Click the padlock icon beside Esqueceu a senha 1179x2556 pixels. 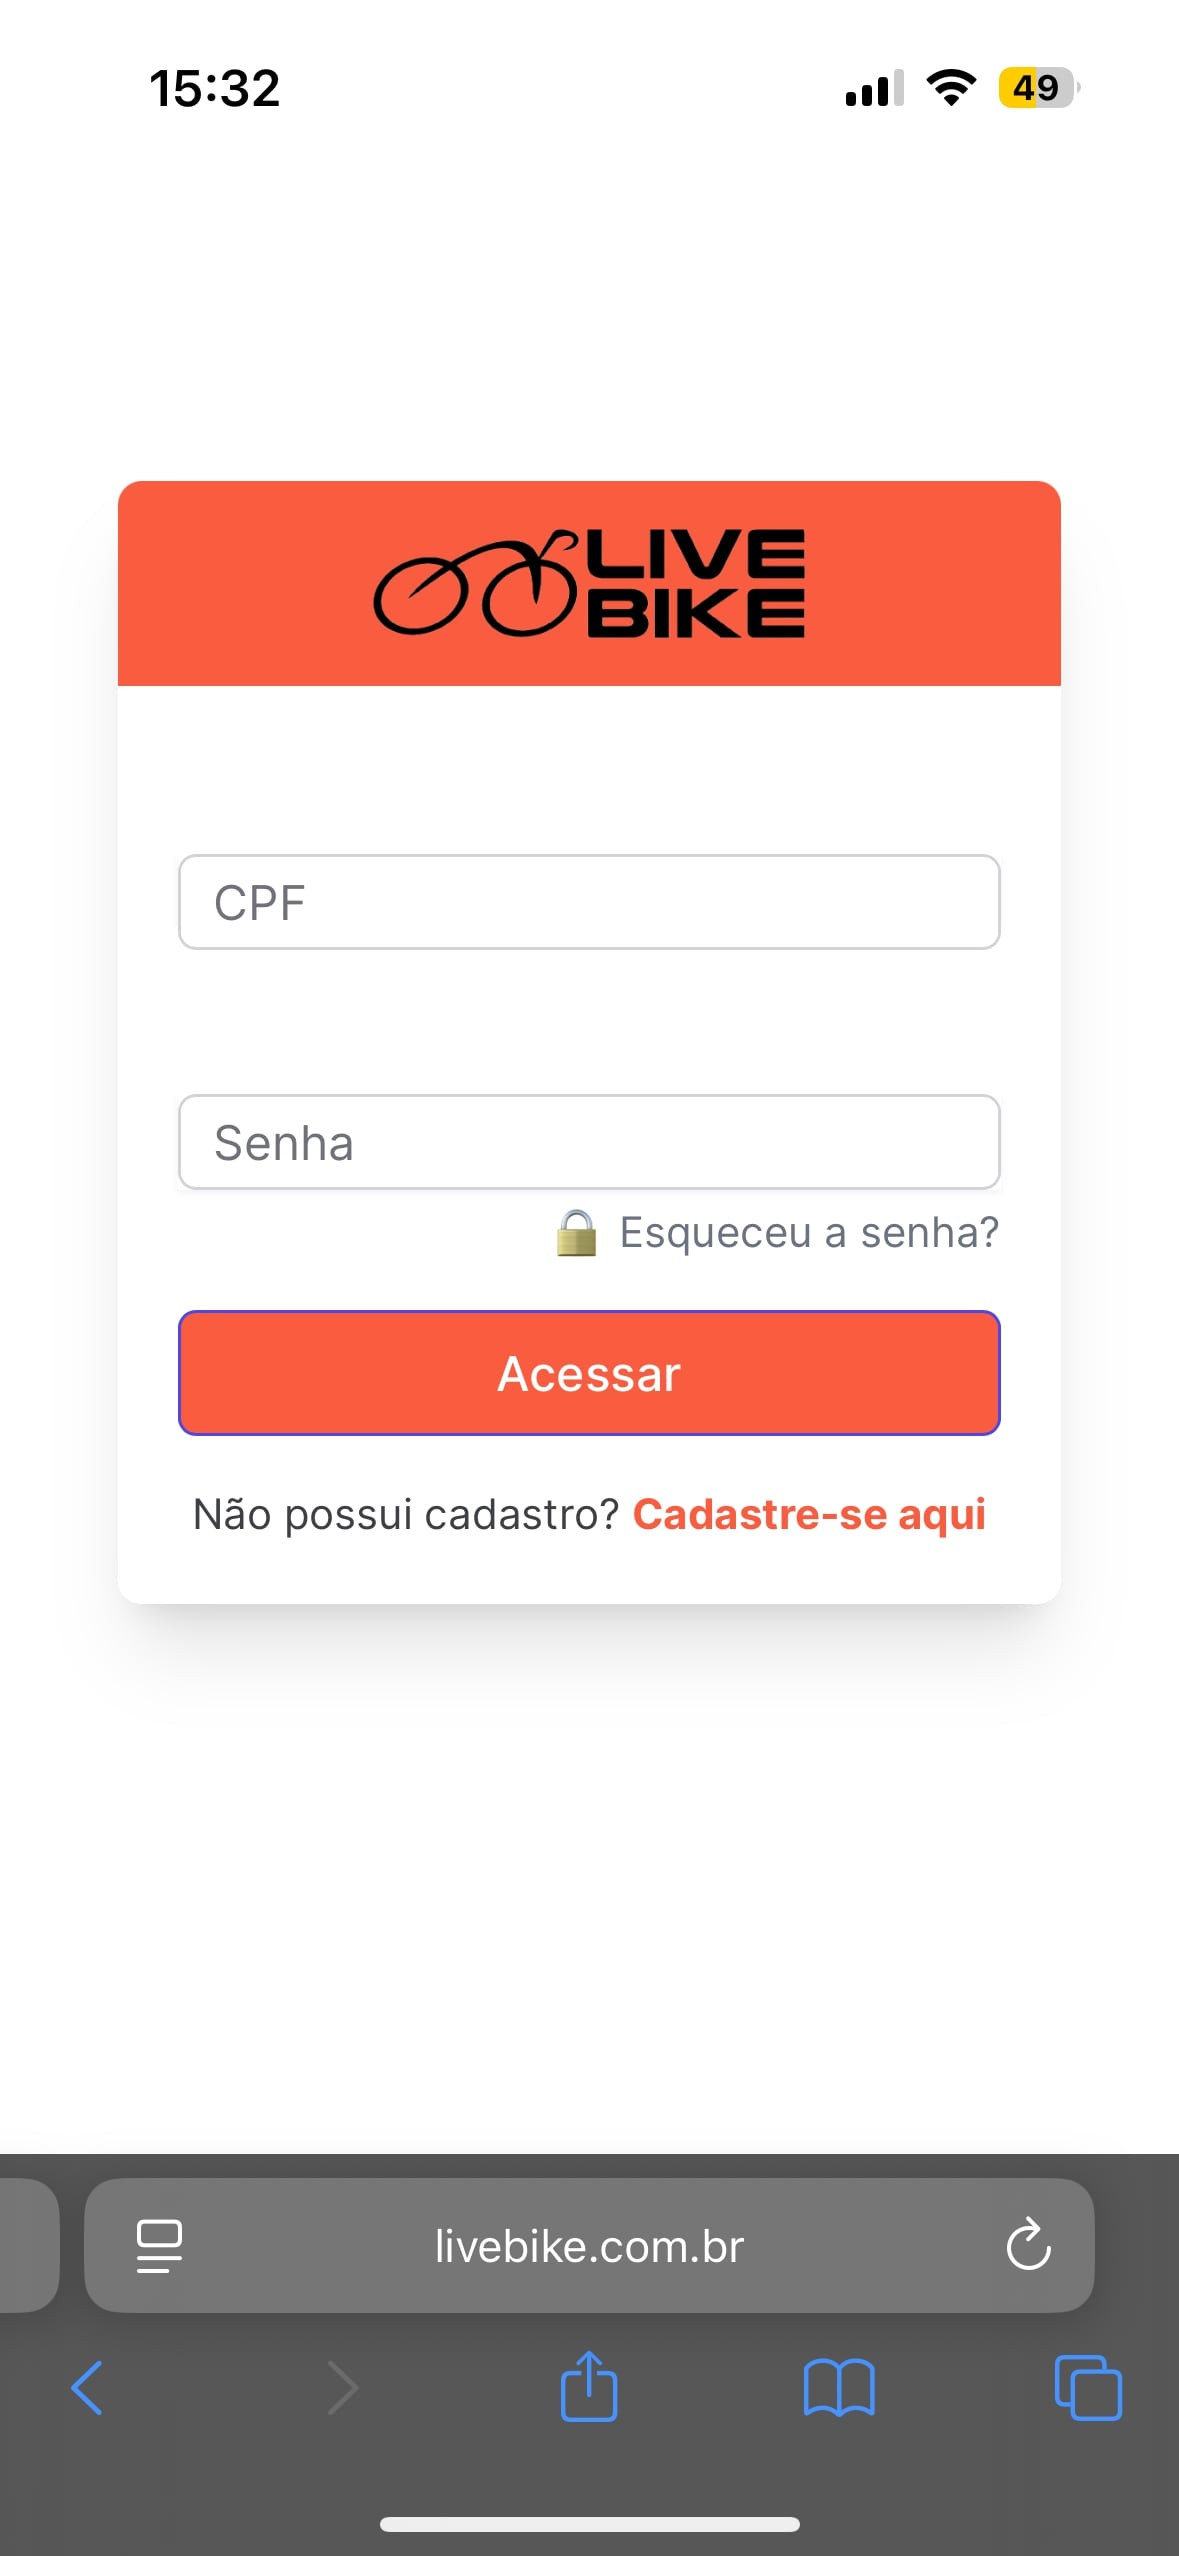point(576,1233)
